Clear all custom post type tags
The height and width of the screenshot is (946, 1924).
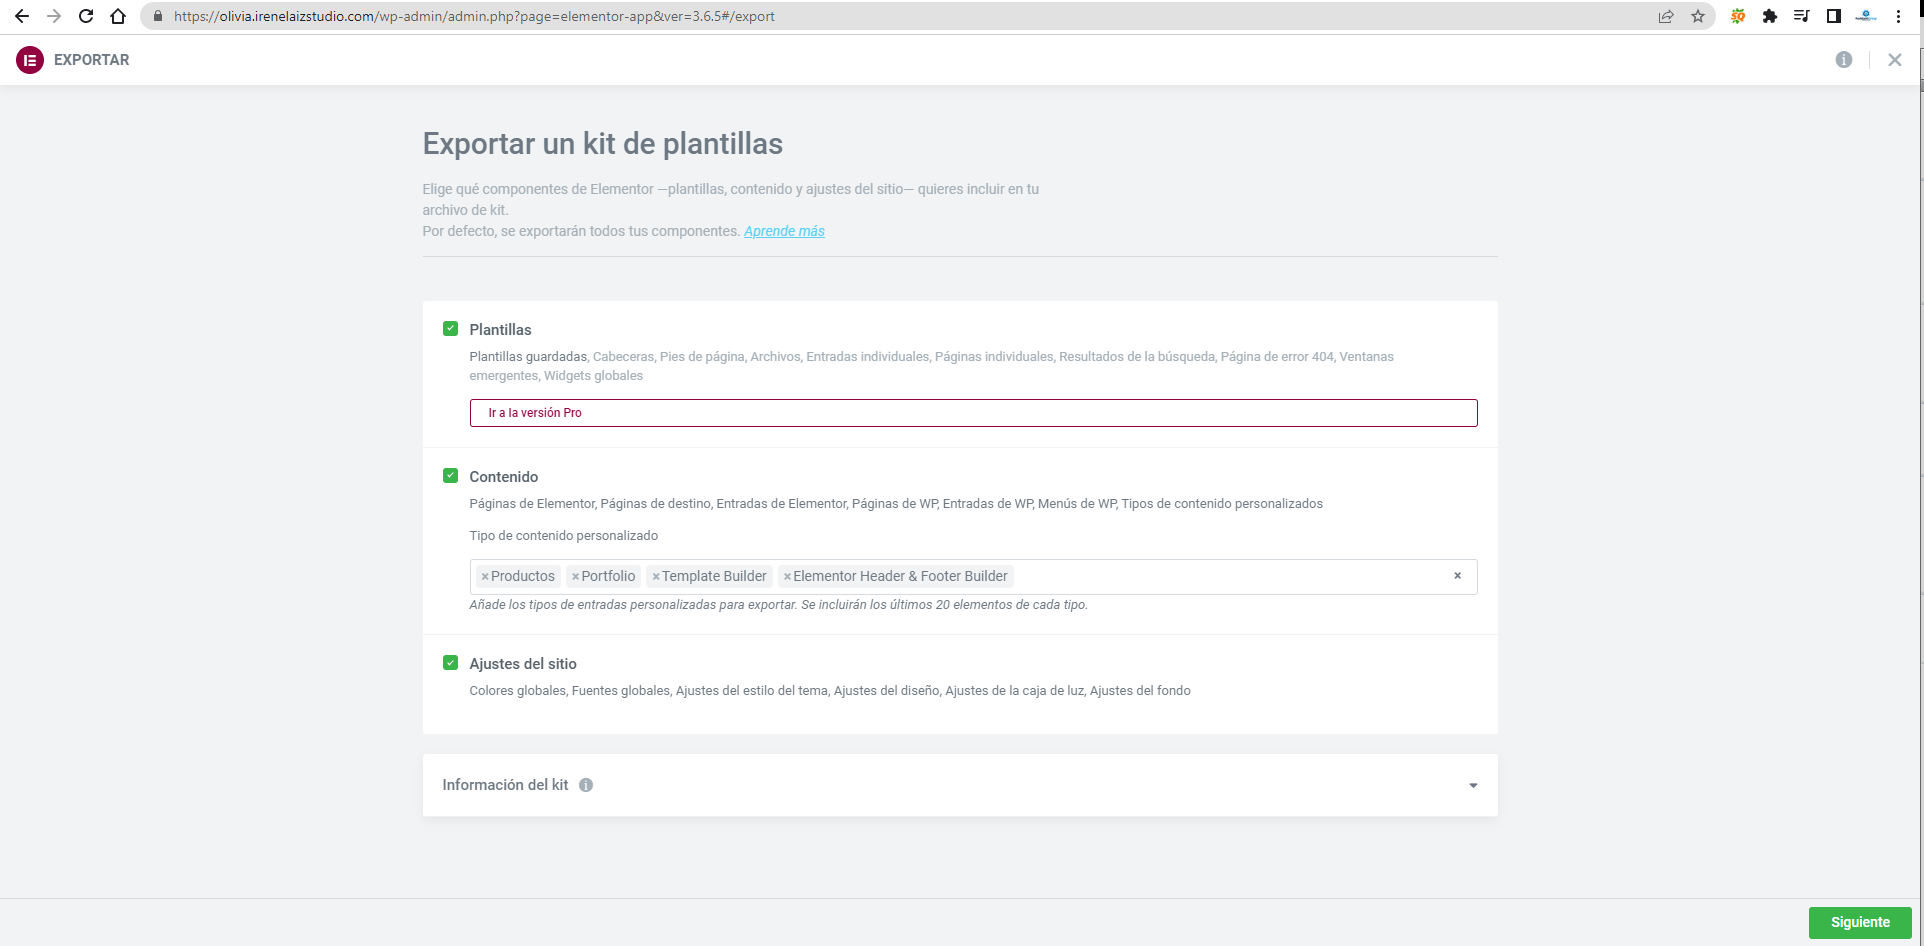[1458, 576]
